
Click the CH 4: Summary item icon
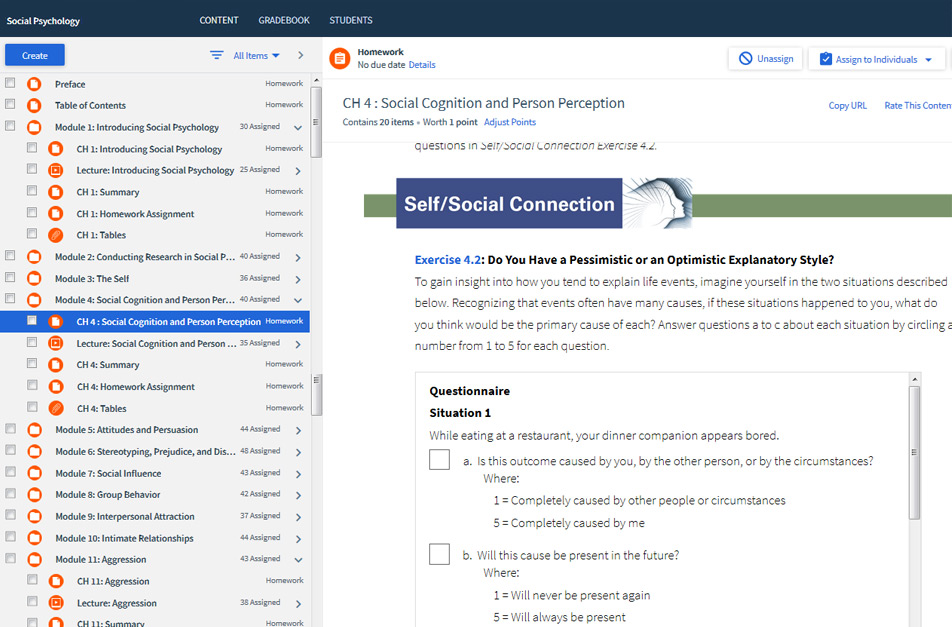pos(55,365)
